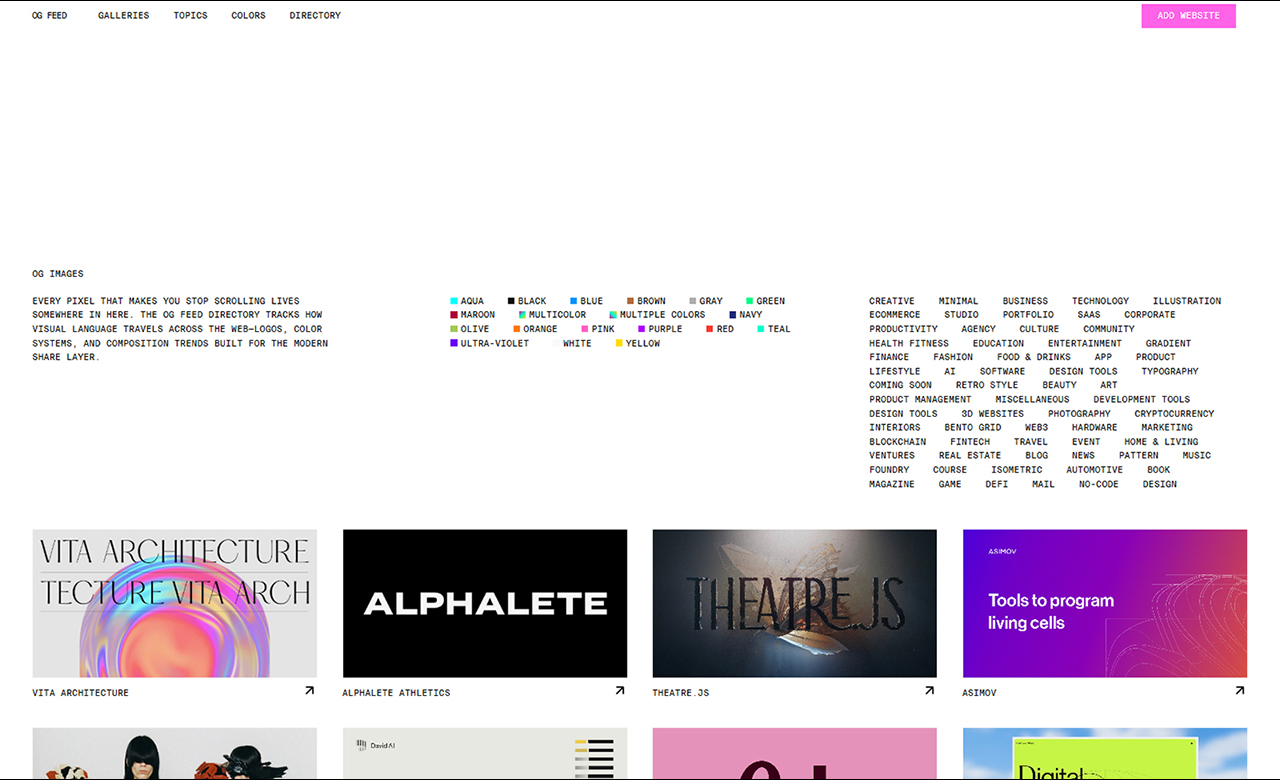Click the arrow icon next to Alphalete Athletics
The width and height of the screenshot is (1280, 780).
click(619, 691)
